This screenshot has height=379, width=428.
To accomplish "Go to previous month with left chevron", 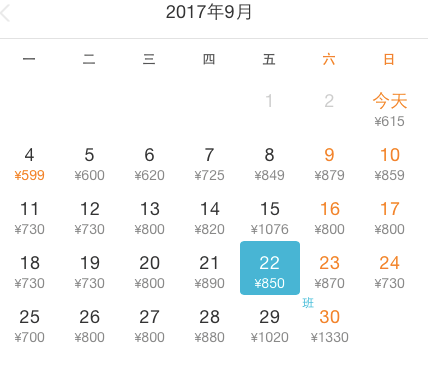I will (x=5, y=13).
